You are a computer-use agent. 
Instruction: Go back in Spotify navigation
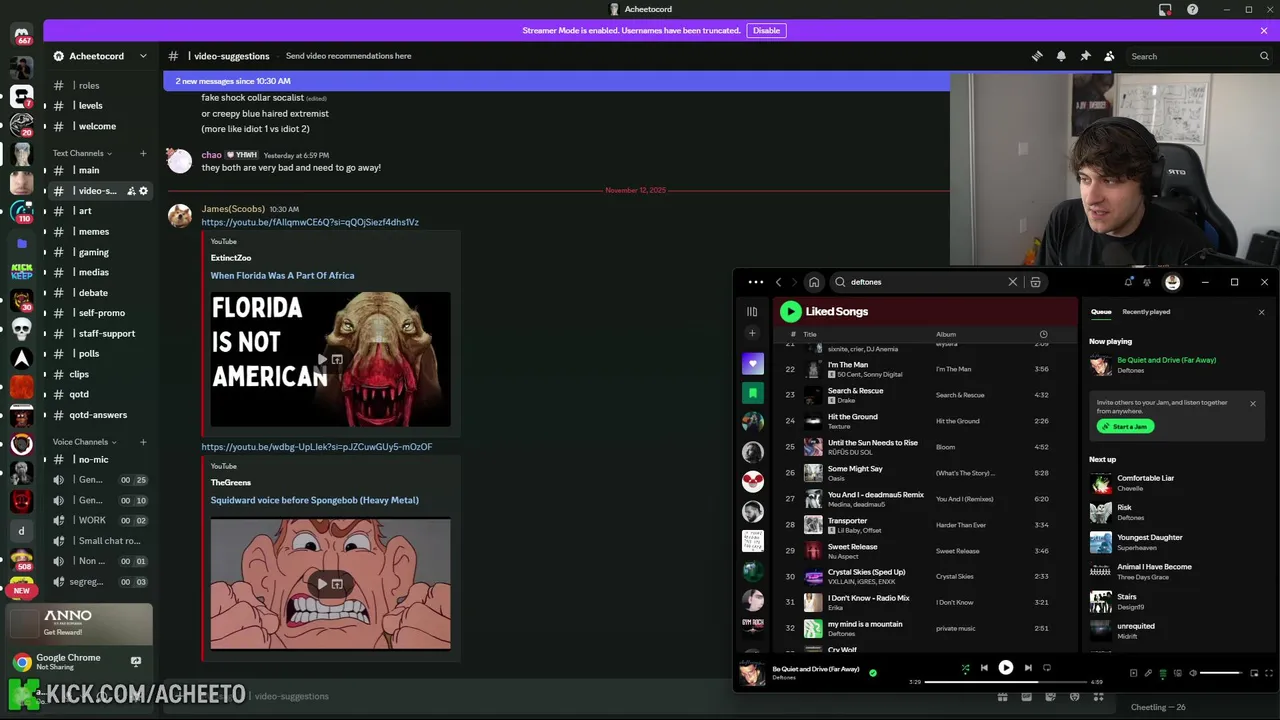click(x=779, y=282)
